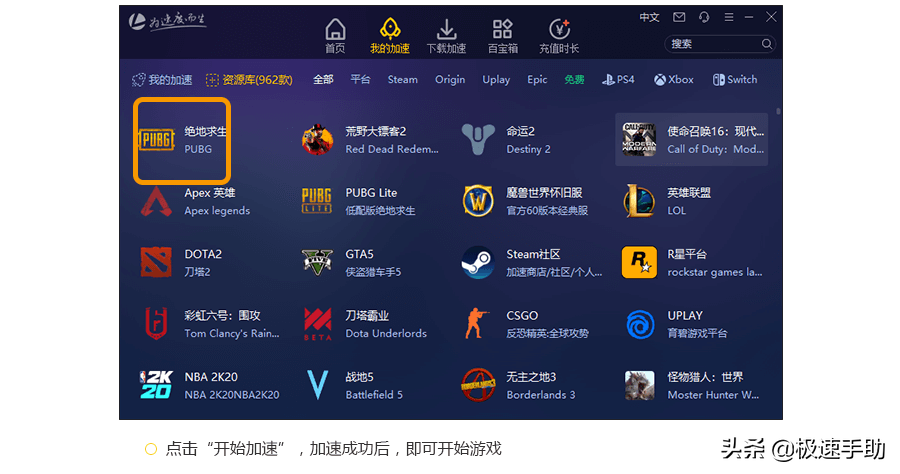Click the '加速商店/社区/个人...' subtitle text

(554, 272)
